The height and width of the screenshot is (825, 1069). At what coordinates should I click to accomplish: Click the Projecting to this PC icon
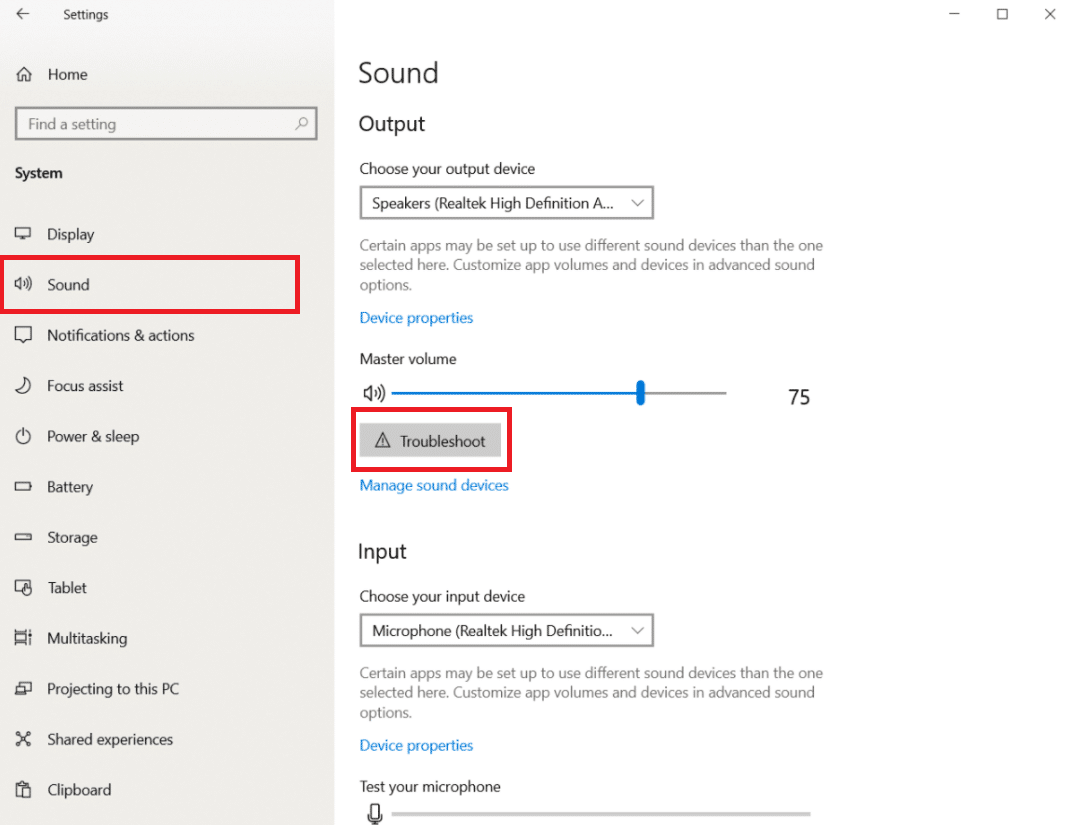23,688
